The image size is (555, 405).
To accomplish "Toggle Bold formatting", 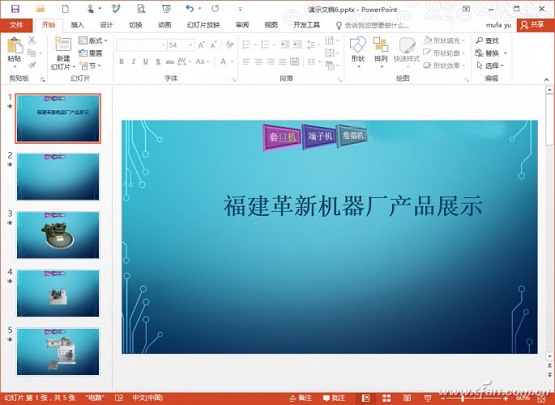I will point(121,62).
